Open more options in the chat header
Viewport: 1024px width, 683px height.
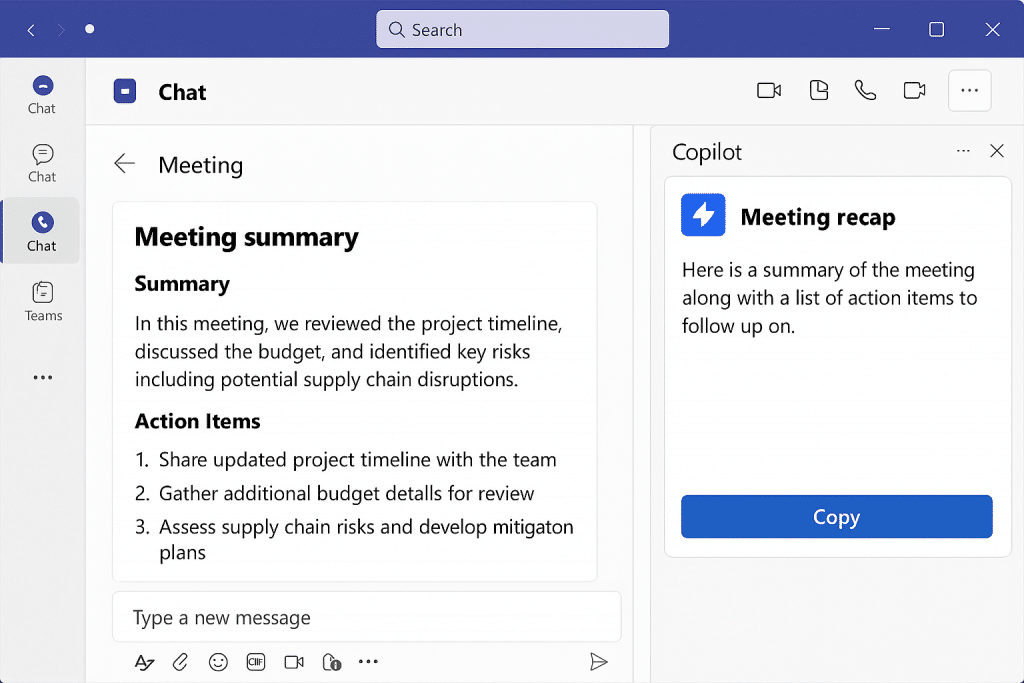[969, 91]
